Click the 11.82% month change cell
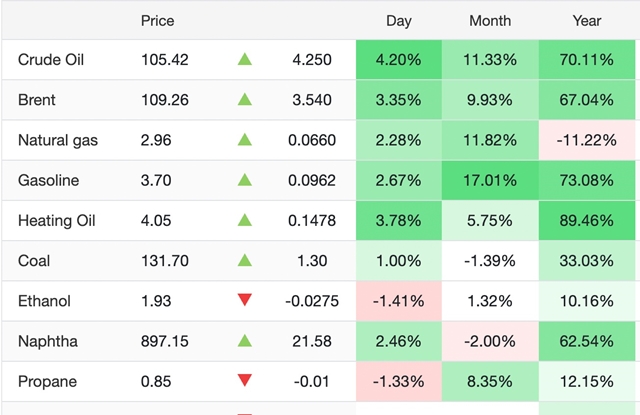The image size is (640, 415). 490,140
